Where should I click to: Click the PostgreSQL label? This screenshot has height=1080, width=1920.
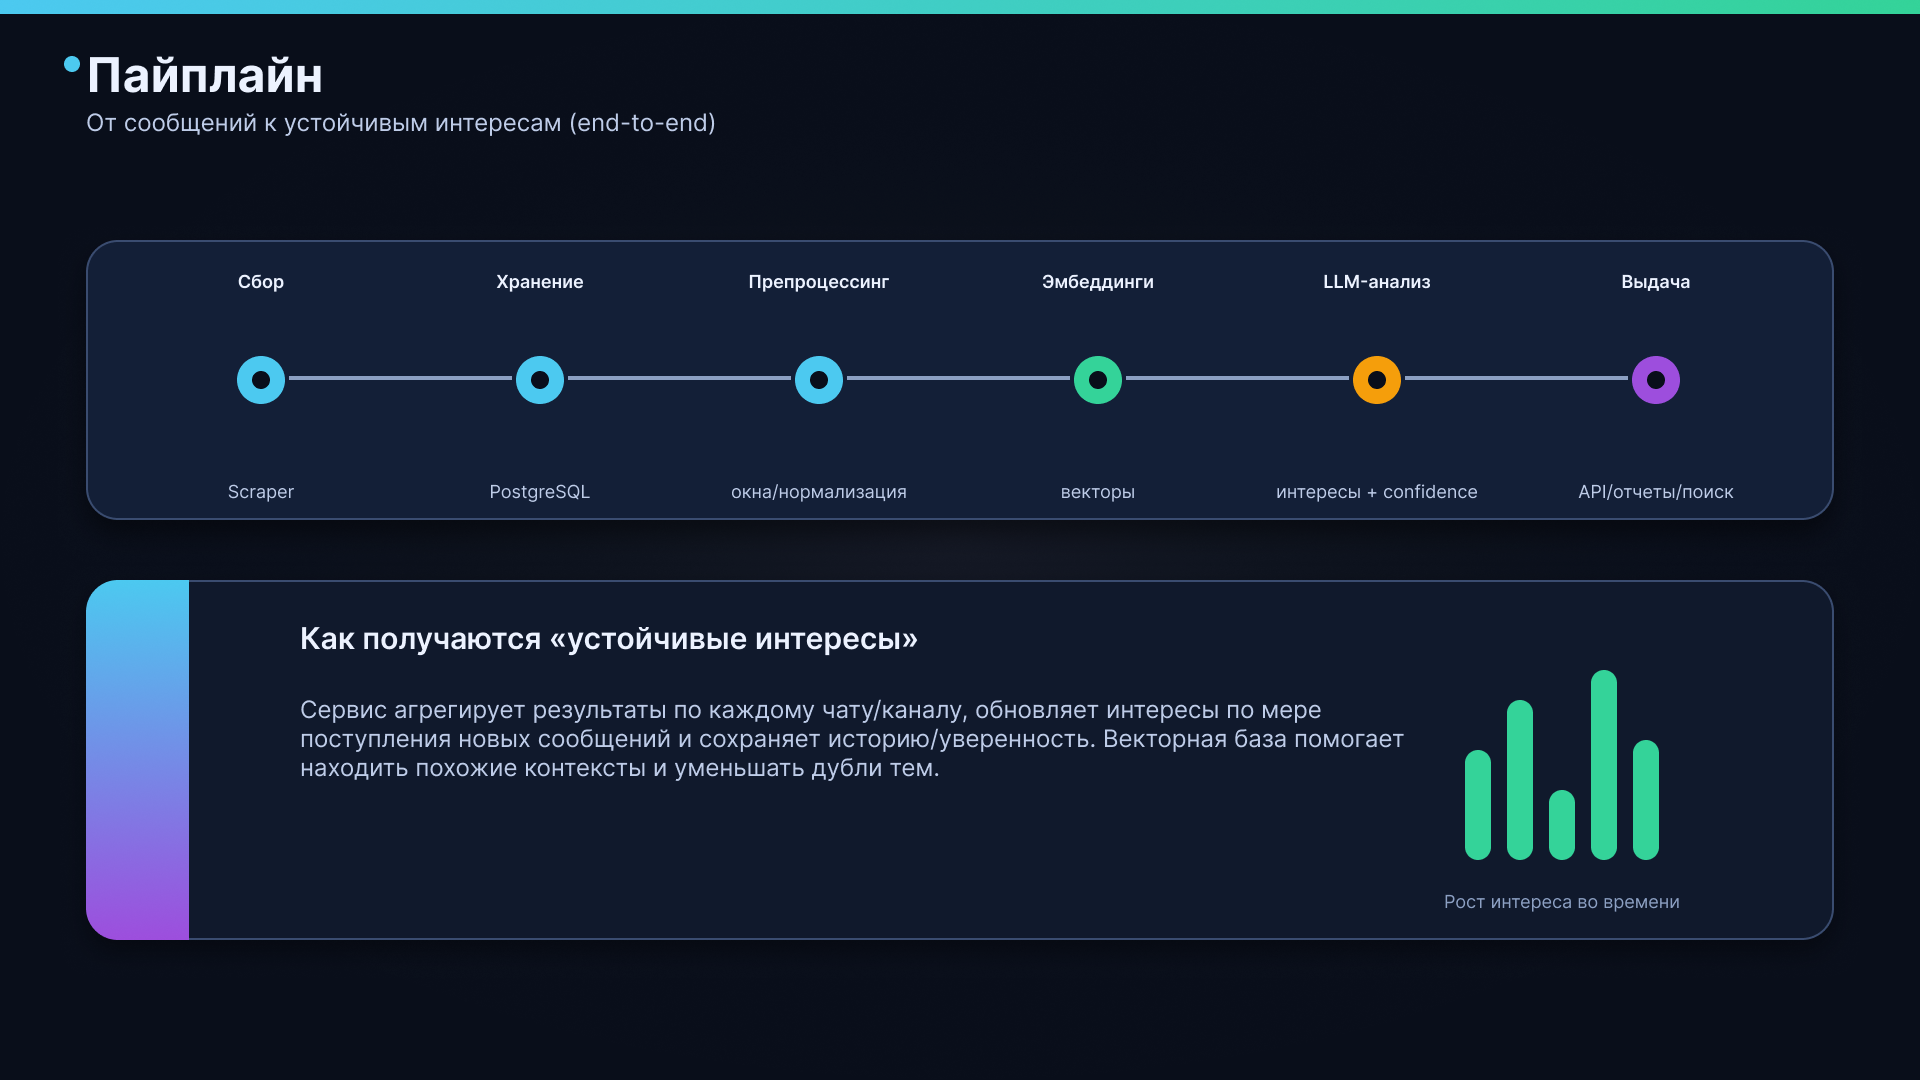tap(540, 492)
